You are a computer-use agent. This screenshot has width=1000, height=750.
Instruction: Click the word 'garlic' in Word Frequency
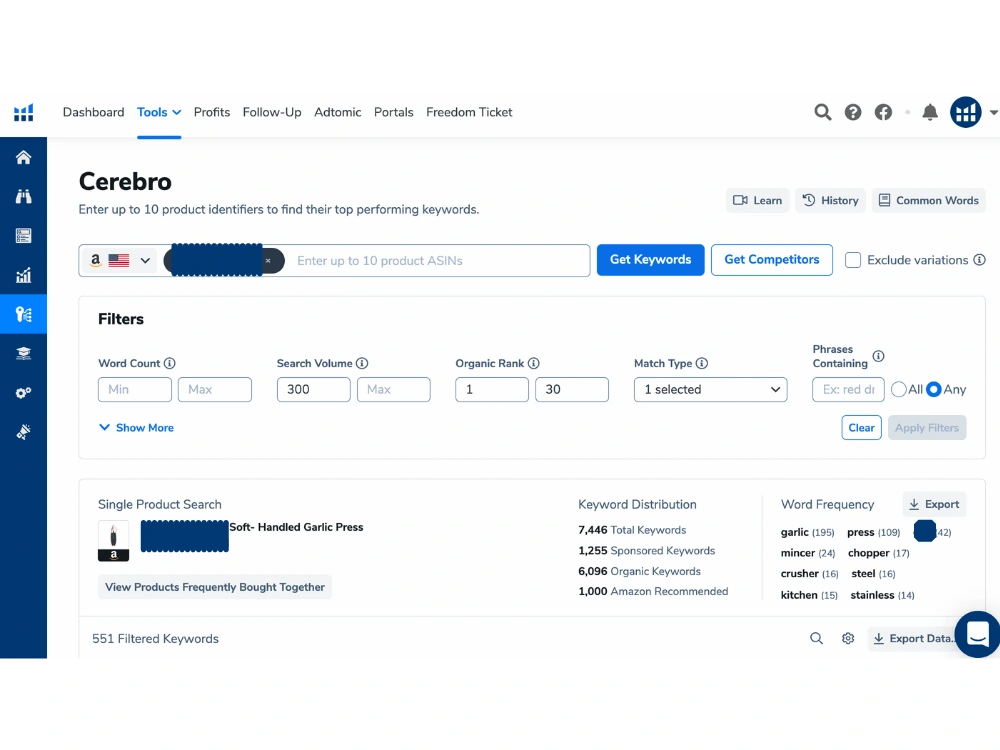click(795, 532)
